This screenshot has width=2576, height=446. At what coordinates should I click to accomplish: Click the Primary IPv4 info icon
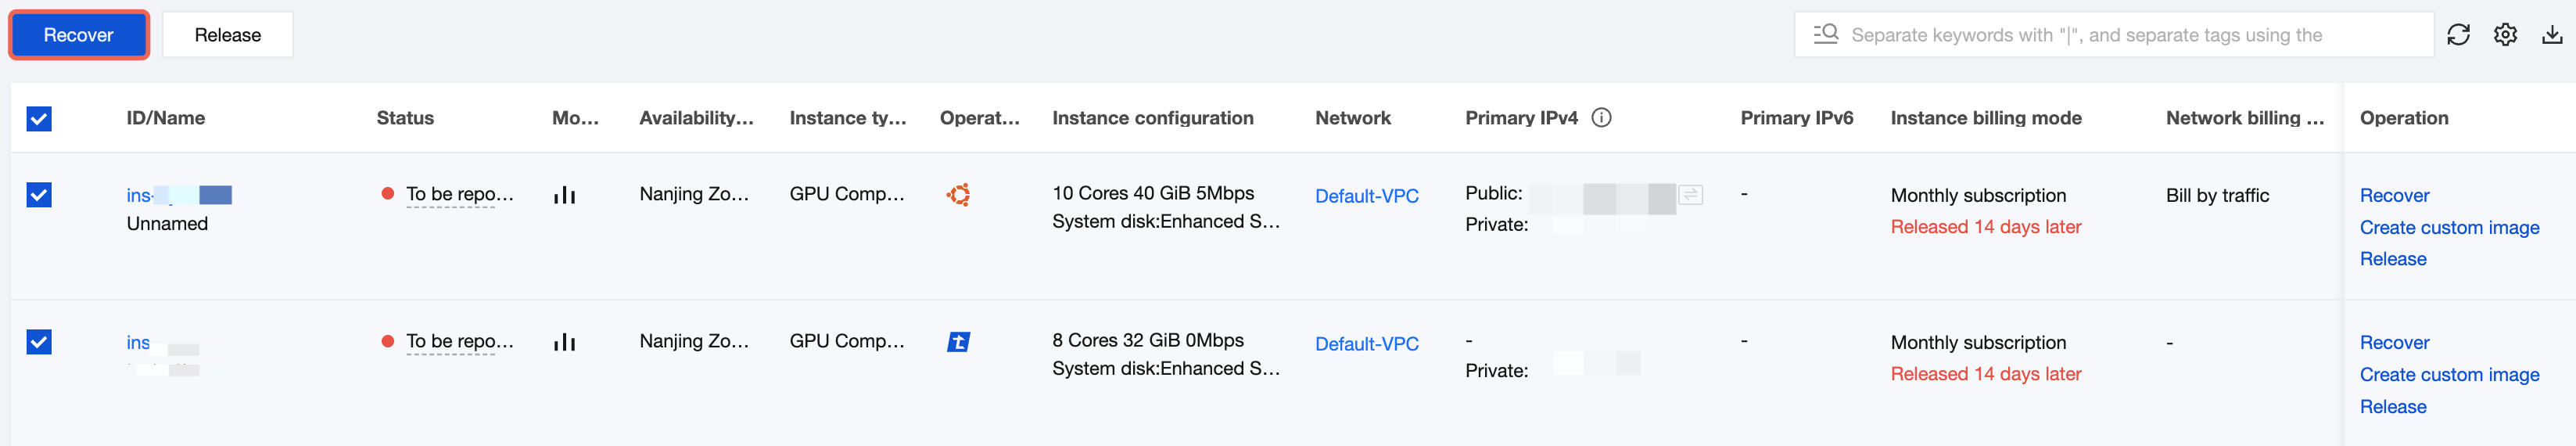tap(1602, 118)
